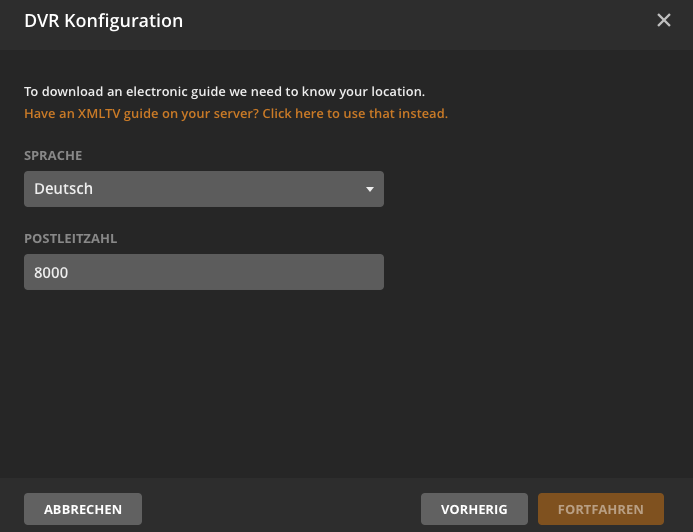Click the DVR Konfiguration title text
The image size is (693, 532).
103,20
